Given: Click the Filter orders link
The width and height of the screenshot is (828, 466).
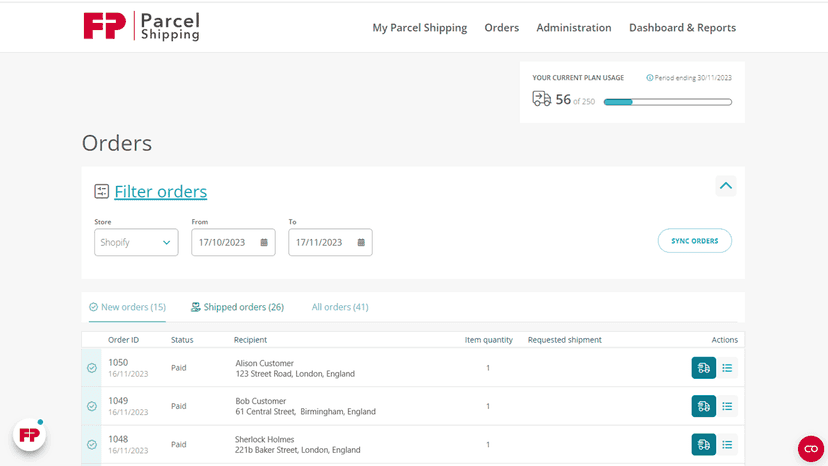Looking at the screenshot, I should click(161, 191).
